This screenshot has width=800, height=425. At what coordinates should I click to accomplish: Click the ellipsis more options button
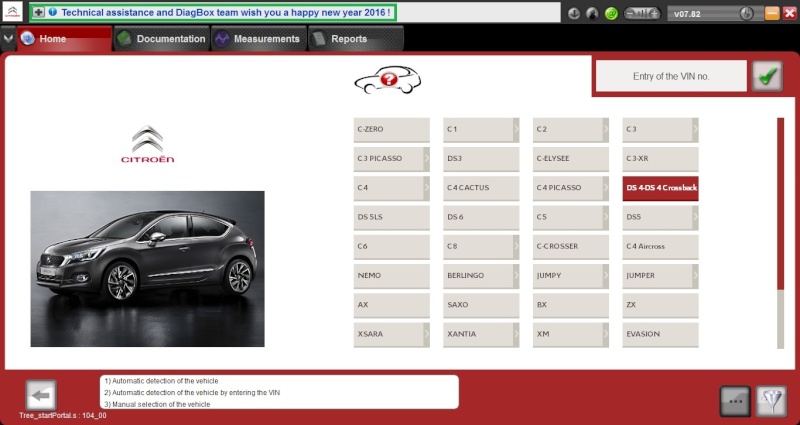(x=735, y=402)
